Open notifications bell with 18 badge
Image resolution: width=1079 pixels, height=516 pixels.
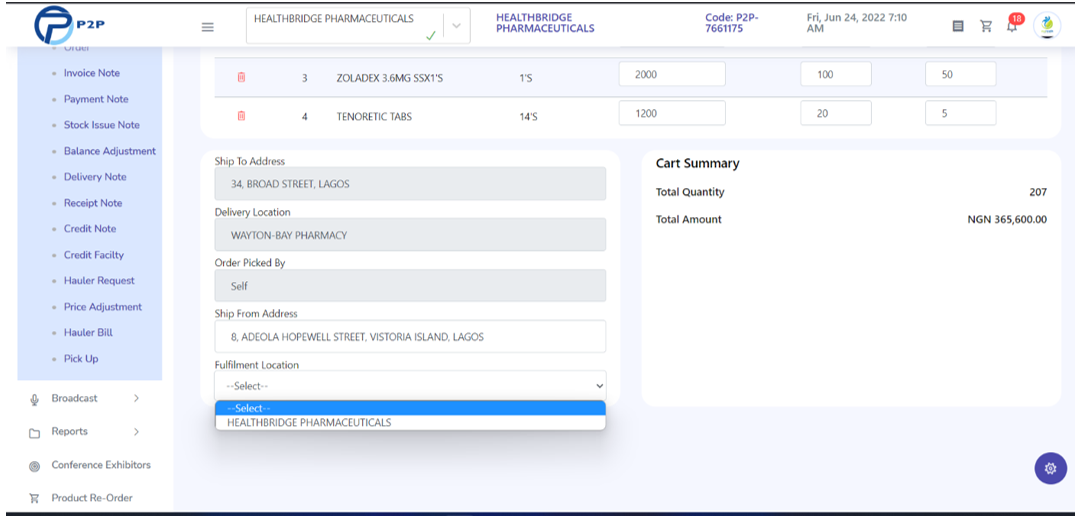(x=1013, y=24)
